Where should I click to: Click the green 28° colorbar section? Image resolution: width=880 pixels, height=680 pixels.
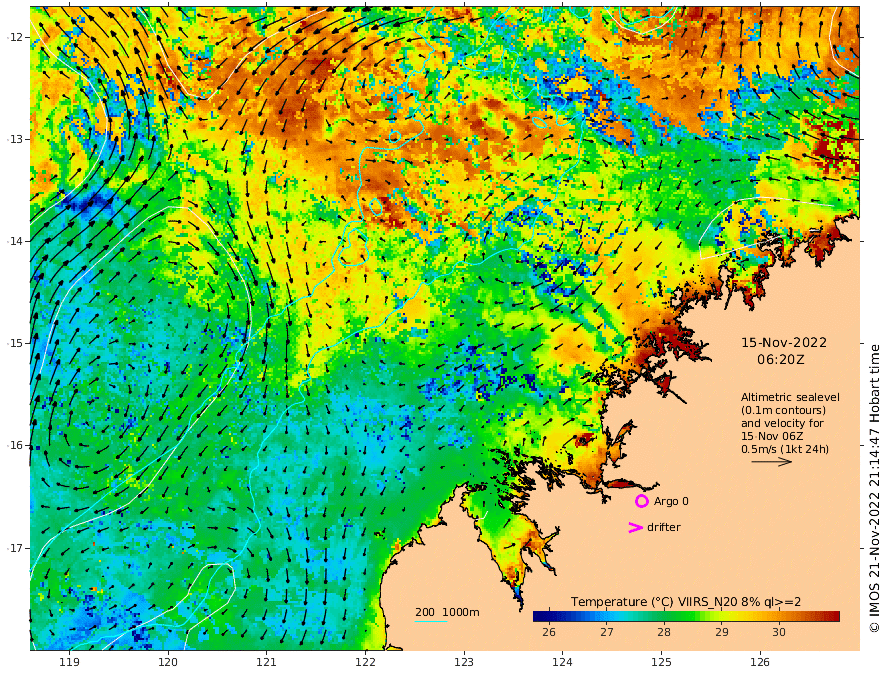coord(664,617)
